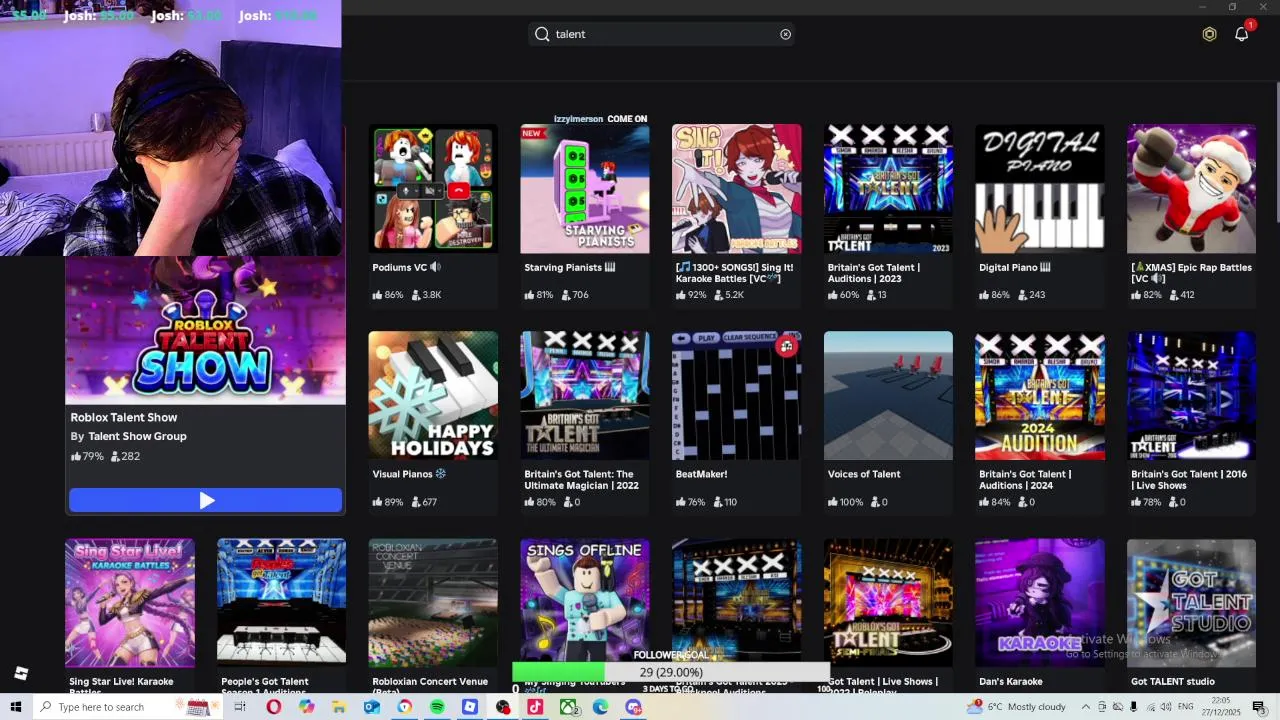
Task: Open the Digital Piano game thumbnail
Action: click(x=1040, y=188)
